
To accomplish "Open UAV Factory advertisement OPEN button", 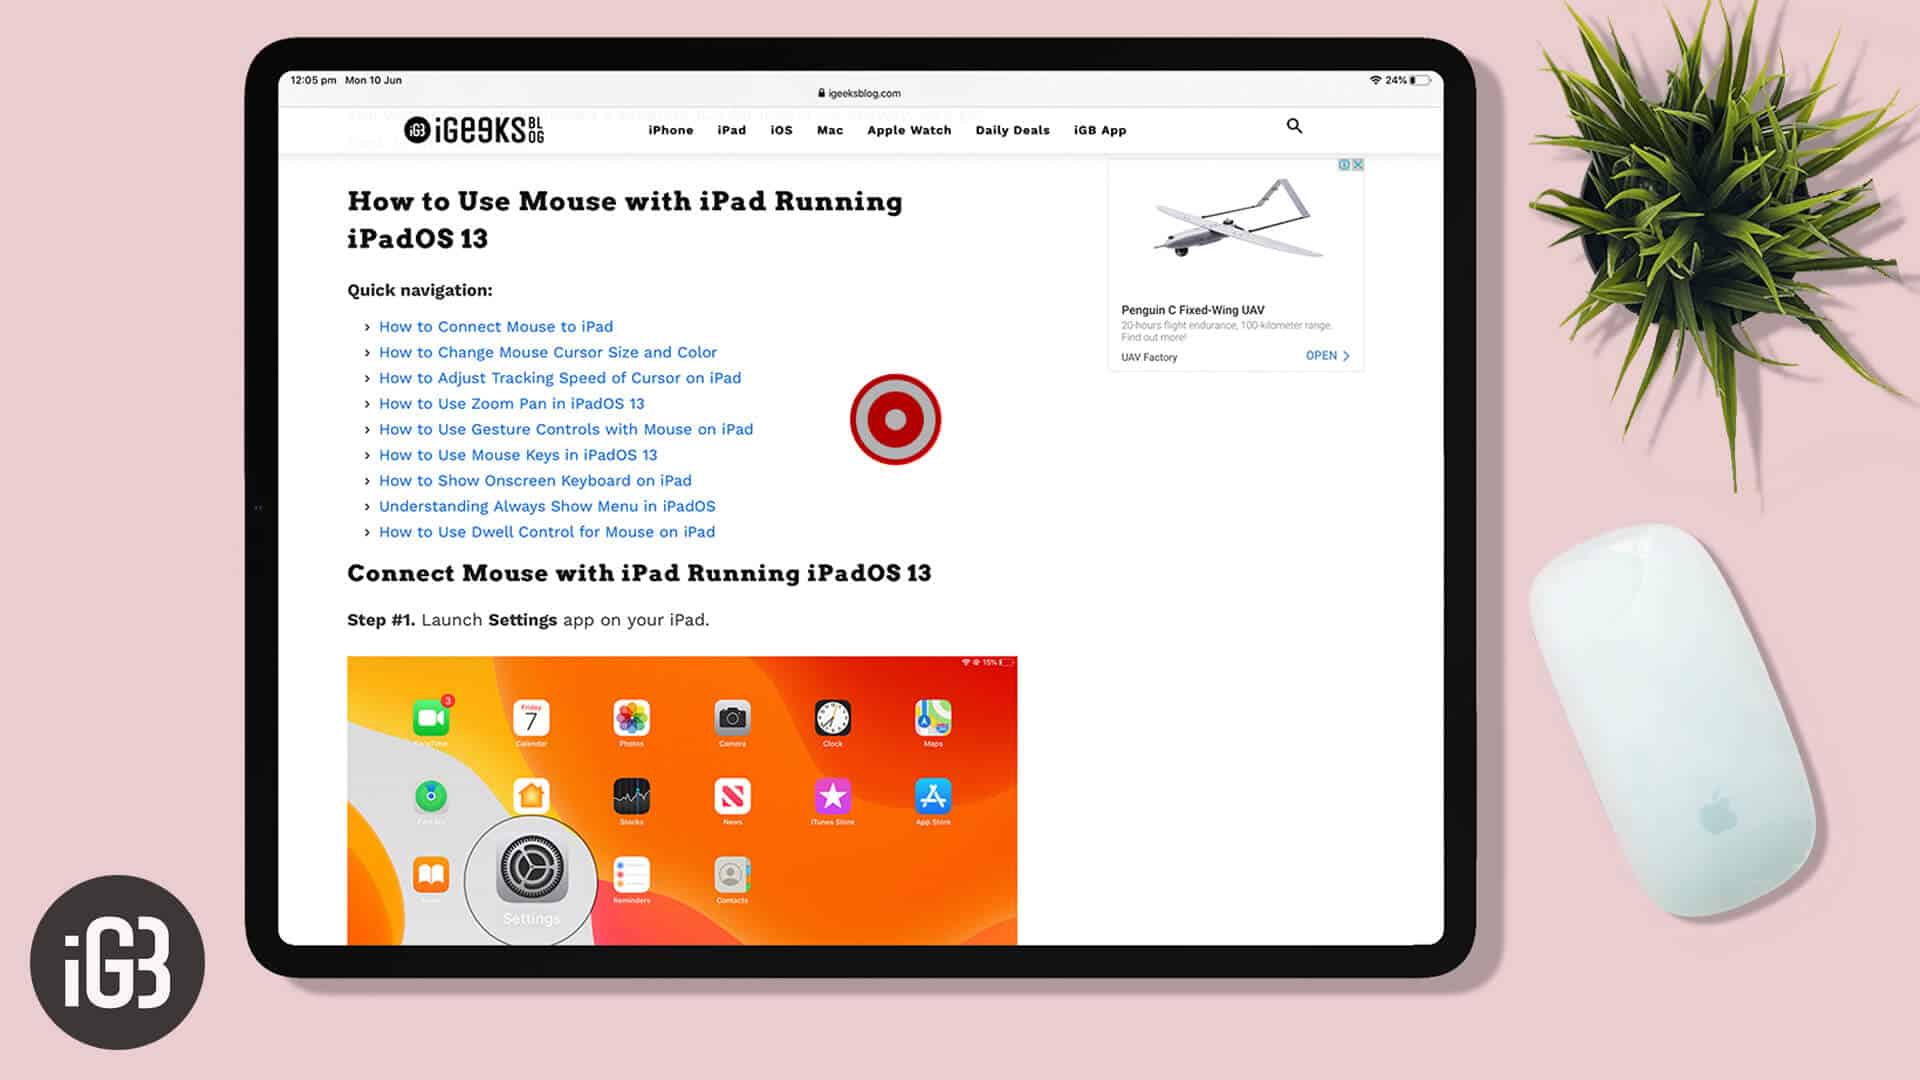I will pyautogui.click(x=1327, y=355).
